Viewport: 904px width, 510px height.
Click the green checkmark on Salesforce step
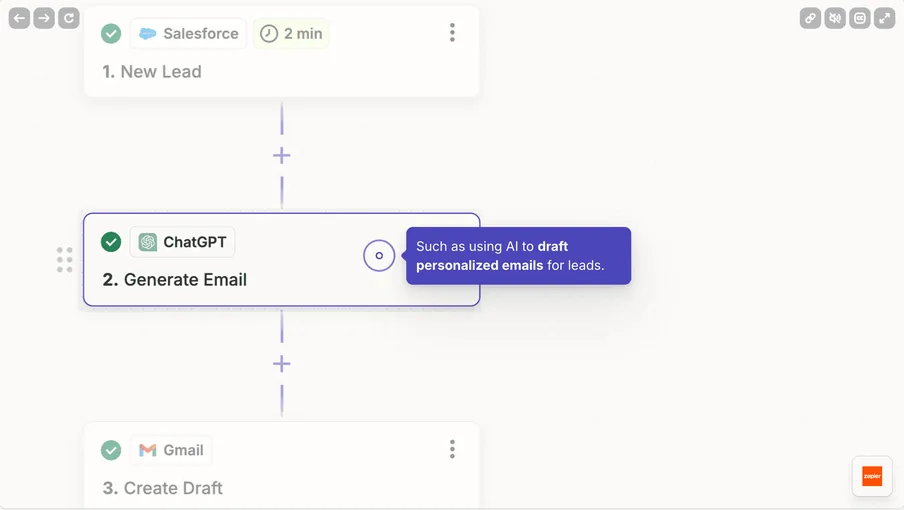click(111, 33)
